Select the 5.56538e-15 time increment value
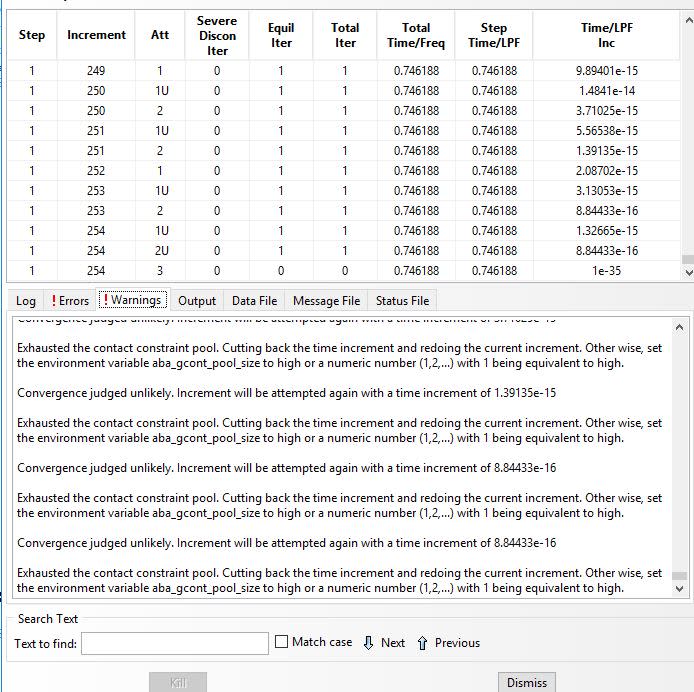Viewport: 694px width, 692px height. [x=606, y=131]
